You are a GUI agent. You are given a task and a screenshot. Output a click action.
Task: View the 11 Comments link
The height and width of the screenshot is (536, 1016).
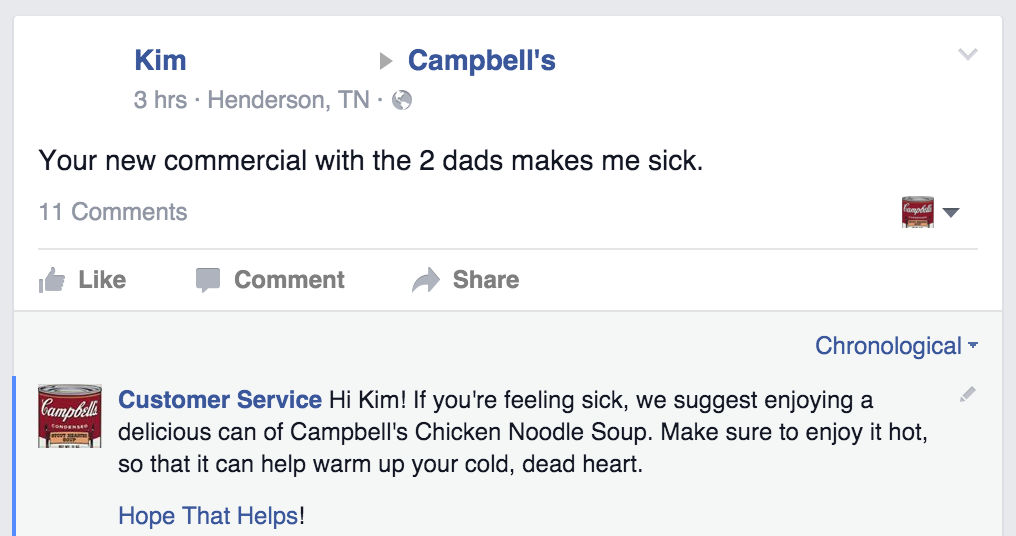(x=113, y=212)
